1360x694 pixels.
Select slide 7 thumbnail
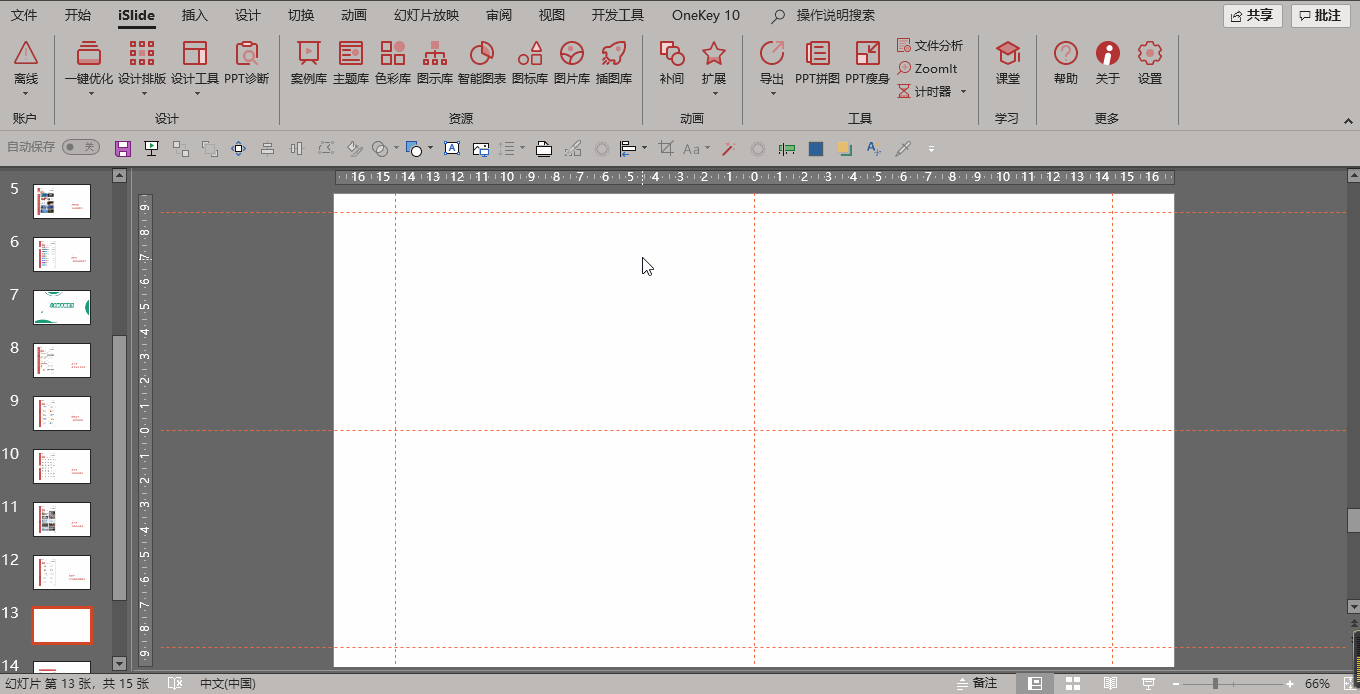point(62,307)
